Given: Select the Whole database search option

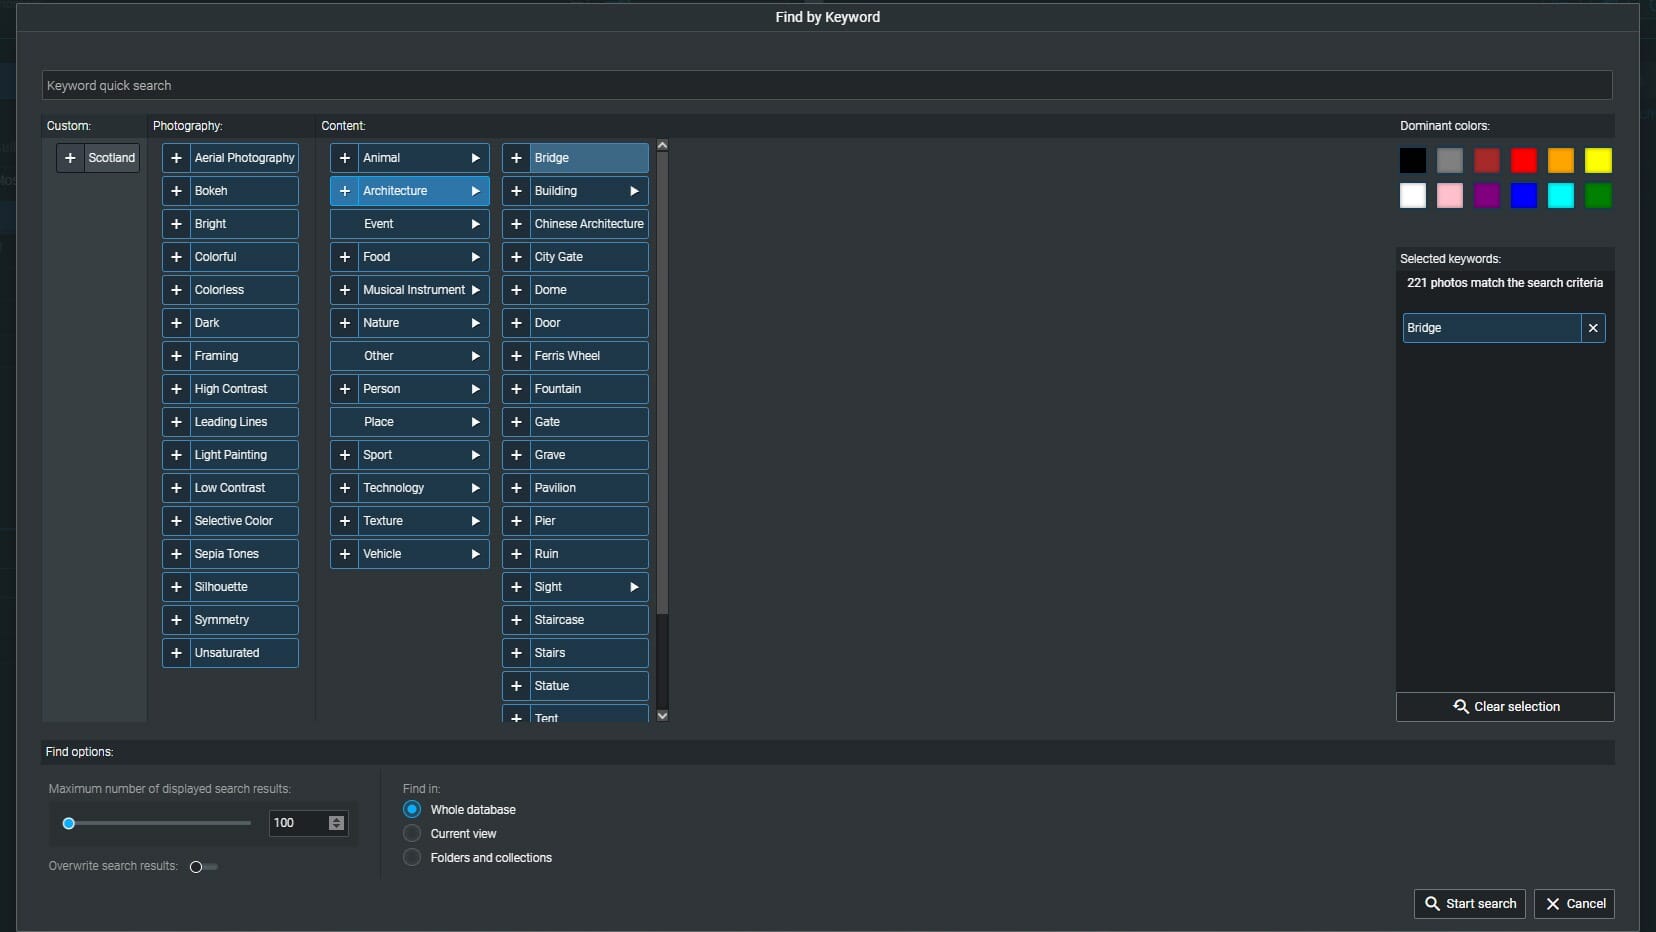Looking at the screenshot, I should 411,809.
